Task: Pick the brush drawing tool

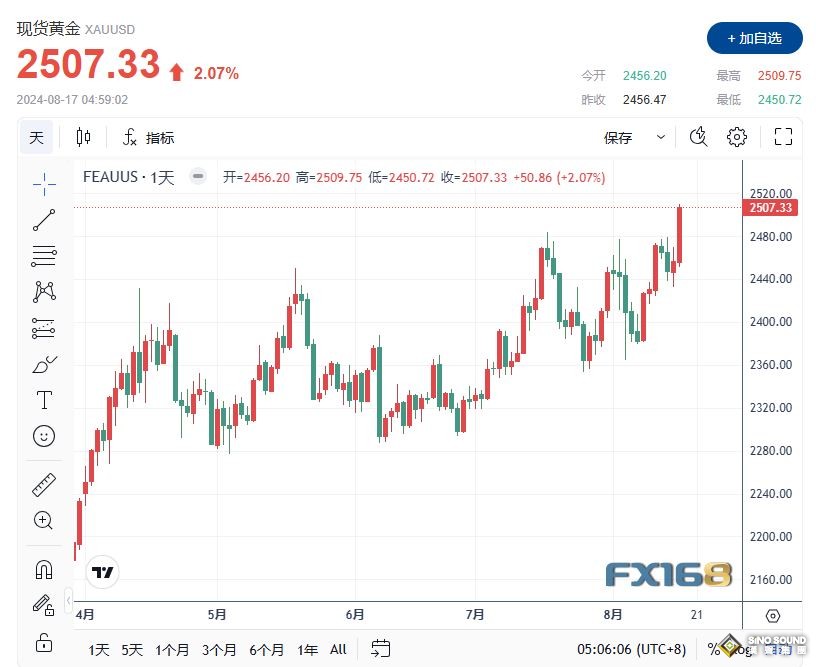Action: click(x=44, y=365)
